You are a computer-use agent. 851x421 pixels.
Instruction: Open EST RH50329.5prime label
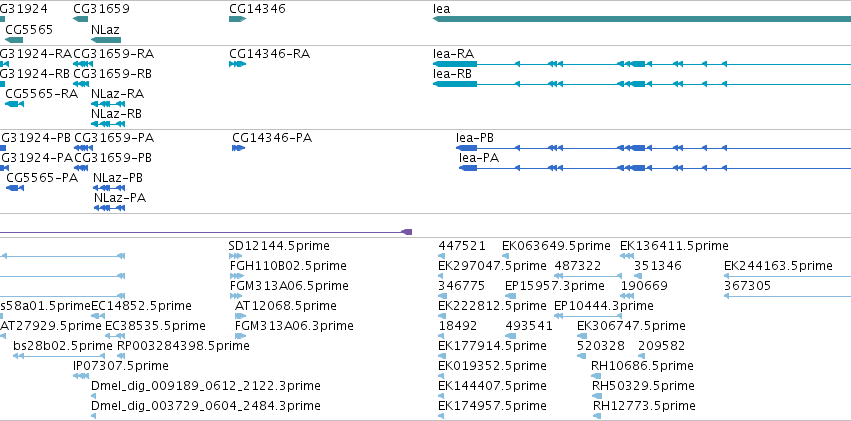pyautogui.click(x=643, y=386)
